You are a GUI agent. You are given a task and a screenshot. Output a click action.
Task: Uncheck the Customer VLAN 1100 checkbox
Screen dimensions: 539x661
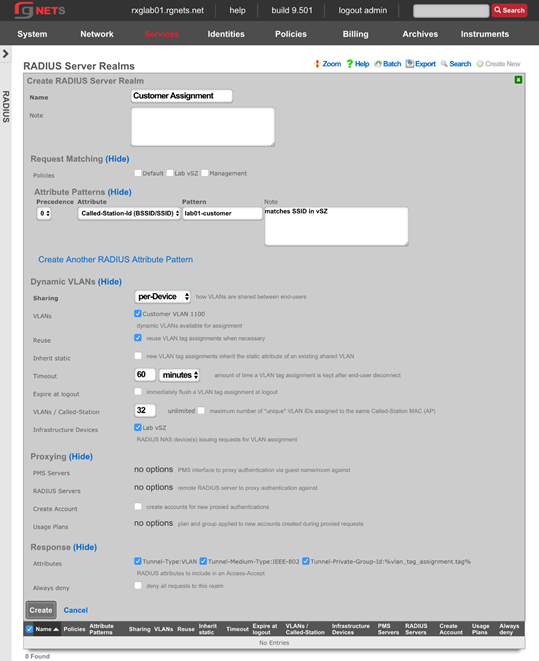tap(138, 313)
